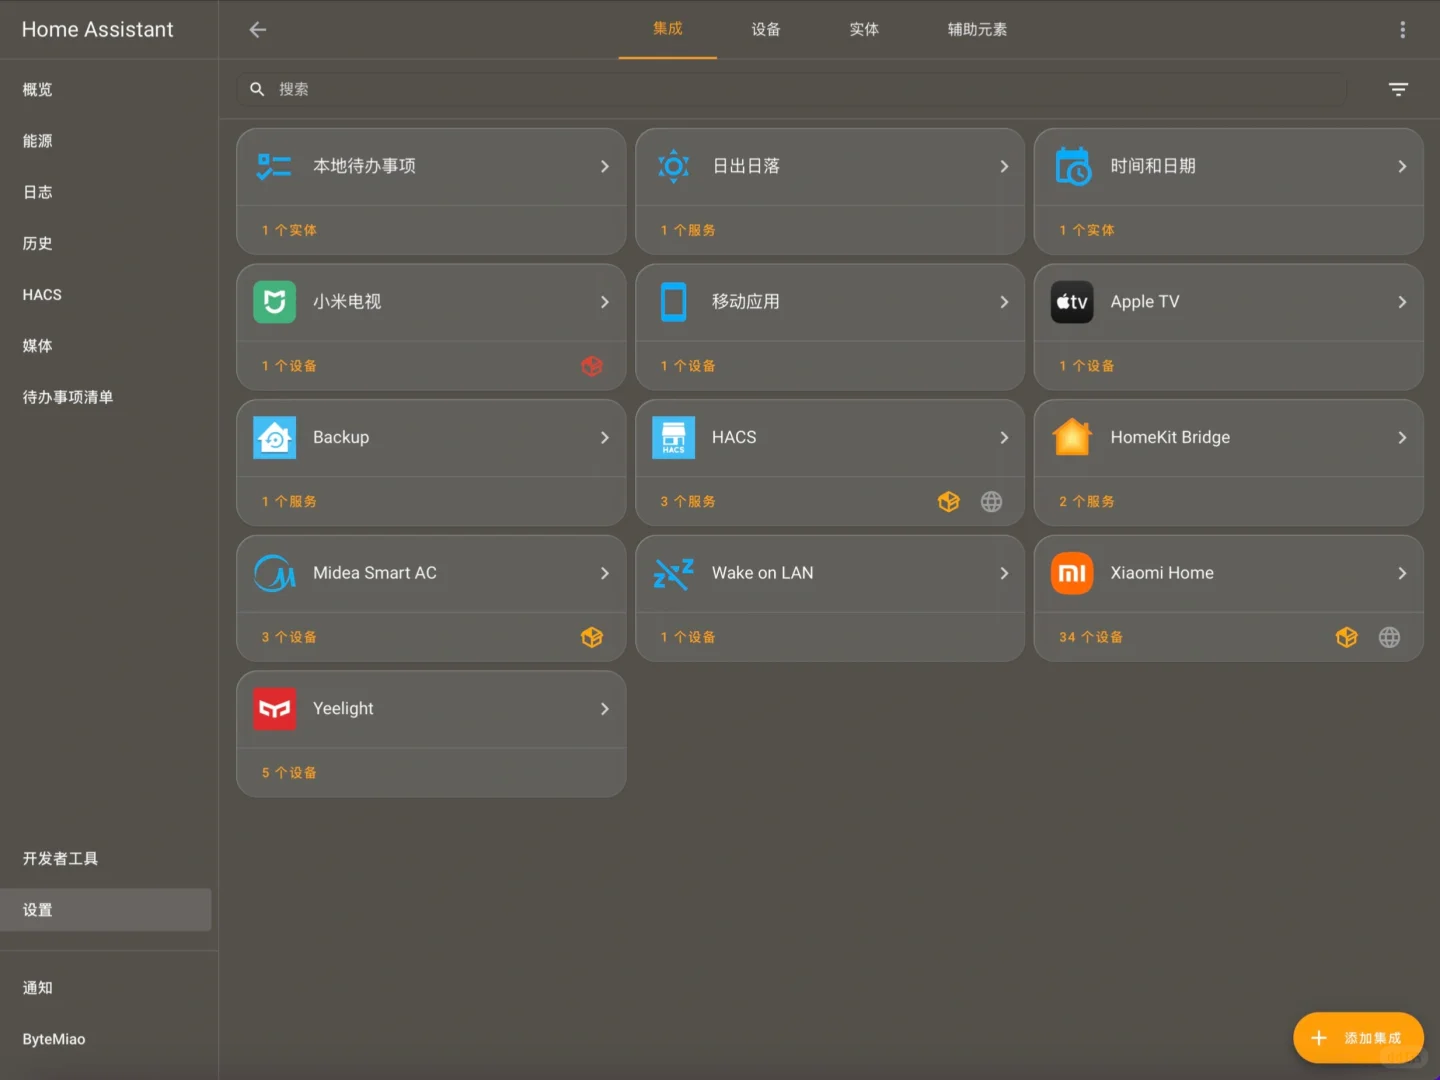Click the Backup integration icon

[x=274, y=438]
